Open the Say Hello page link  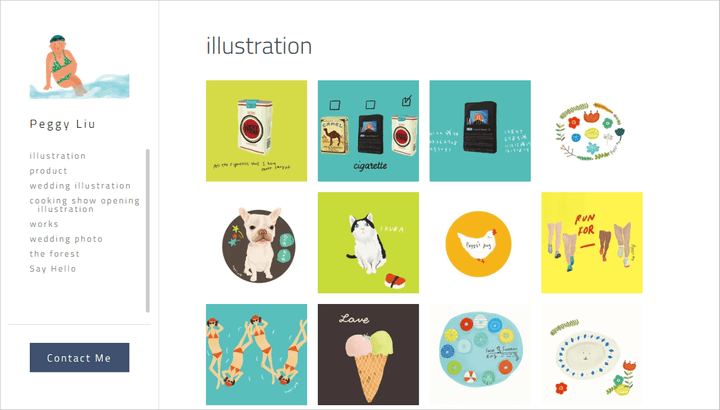click(x=52, y=269)
